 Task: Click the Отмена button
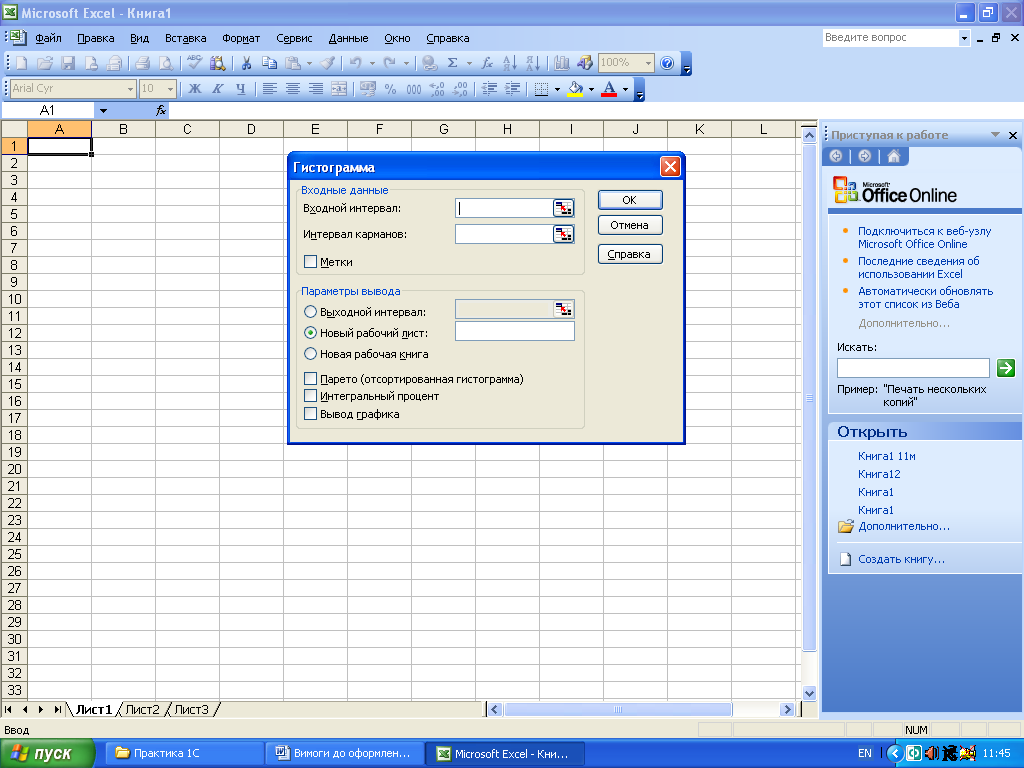point(630,225)
